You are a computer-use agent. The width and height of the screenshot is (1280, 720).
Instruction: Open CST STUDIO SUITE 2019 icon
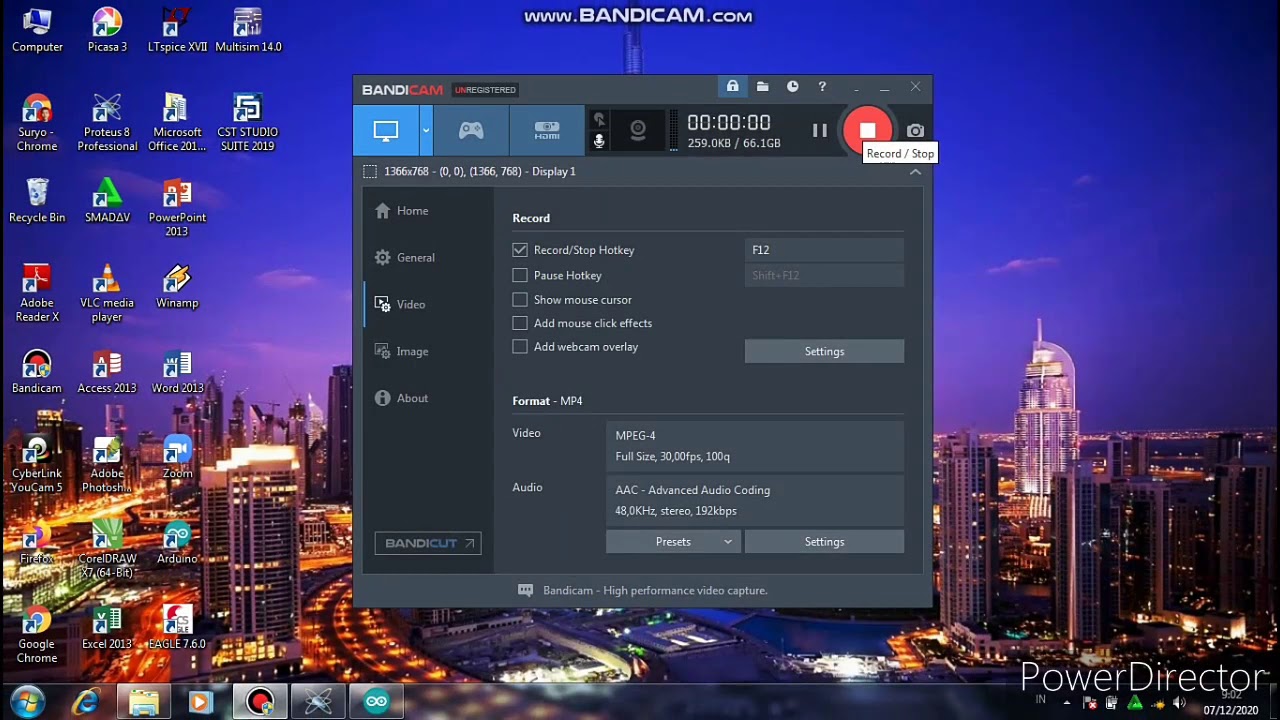[x=248, y=122]
